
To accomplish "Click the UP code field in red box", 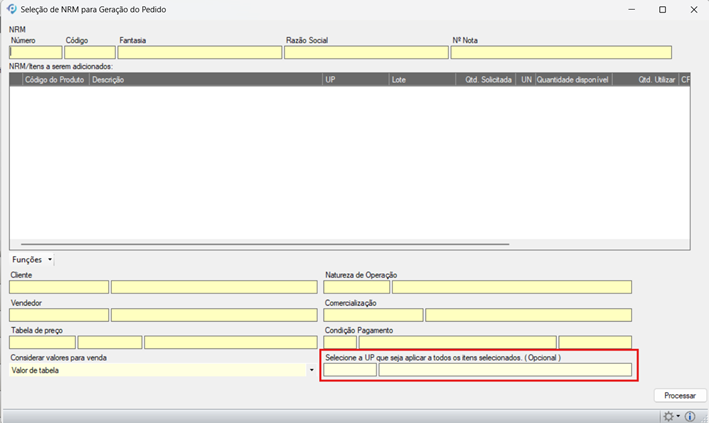I will point(350,370).
